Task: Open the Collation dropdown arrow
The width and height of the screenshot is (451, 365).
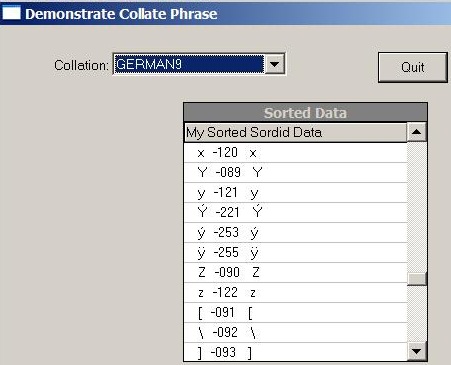Action: [x=275, y=64]
